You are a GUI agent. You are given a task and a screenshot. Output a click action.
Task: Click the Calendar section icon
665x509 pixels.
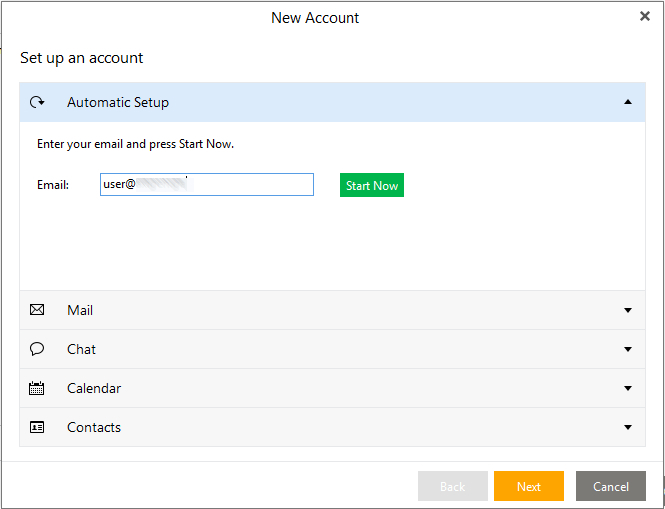pyautogui.click(x=37, y=388)
